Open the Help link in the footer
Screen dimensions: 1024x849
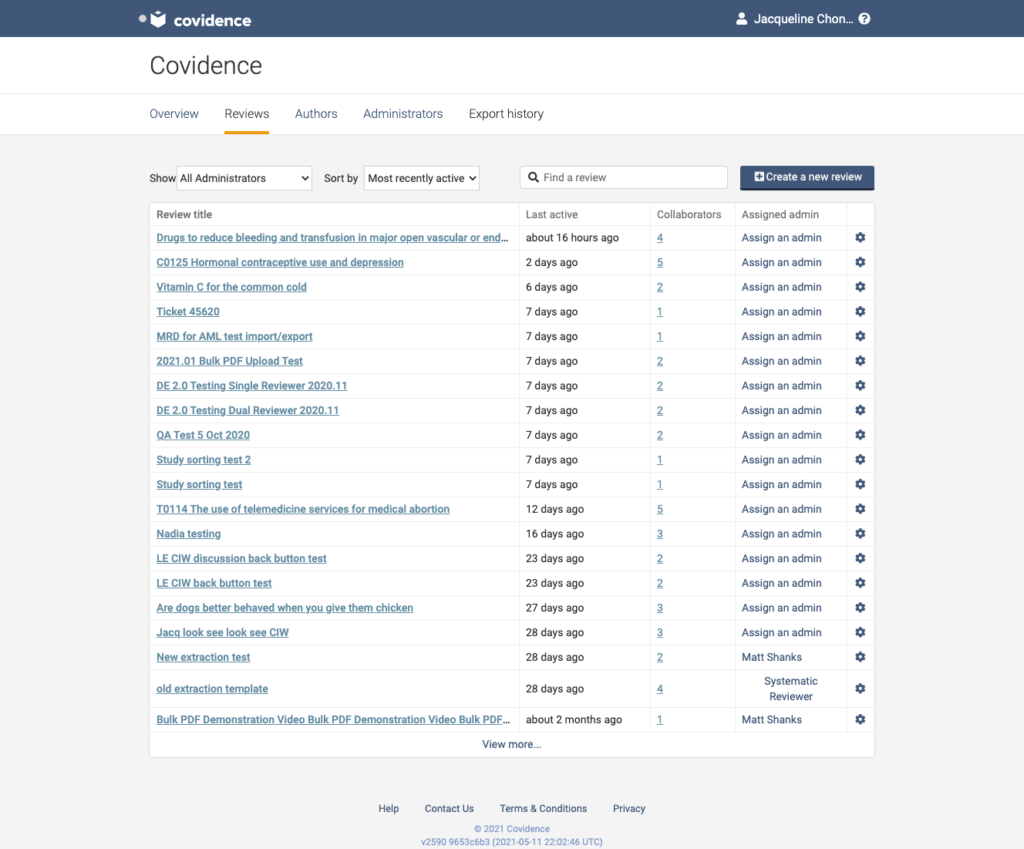pyautogui.click(x=389, y=809)
